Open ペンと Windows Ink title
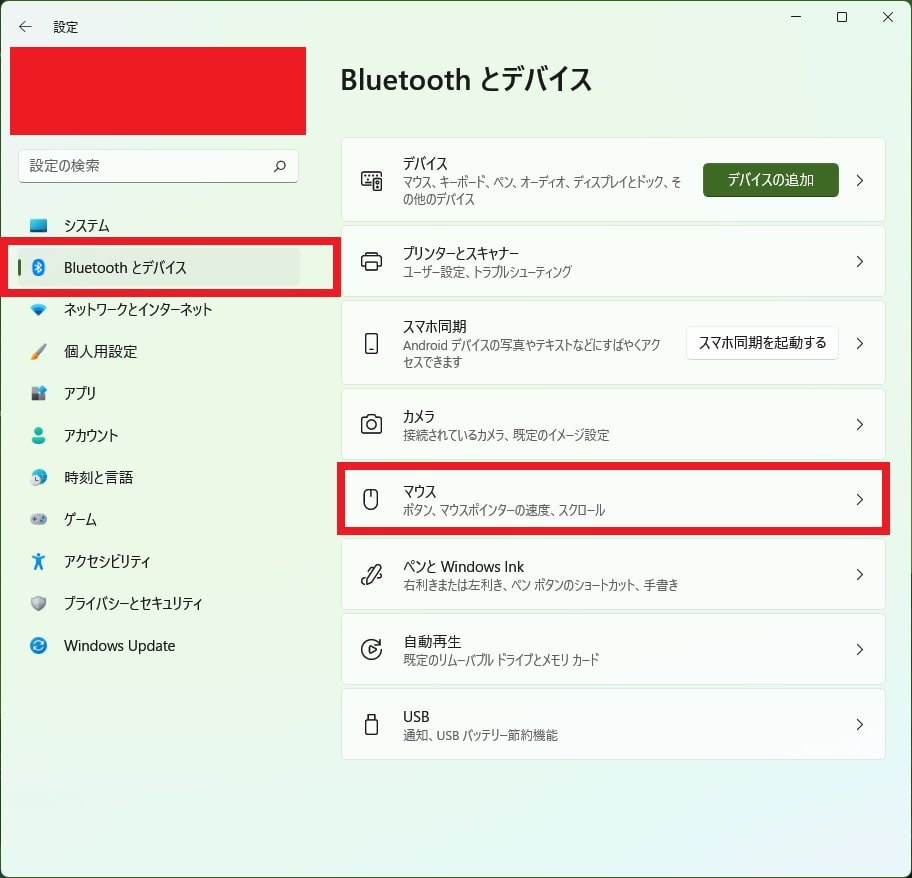912x878 pixels. click(464, 566)
